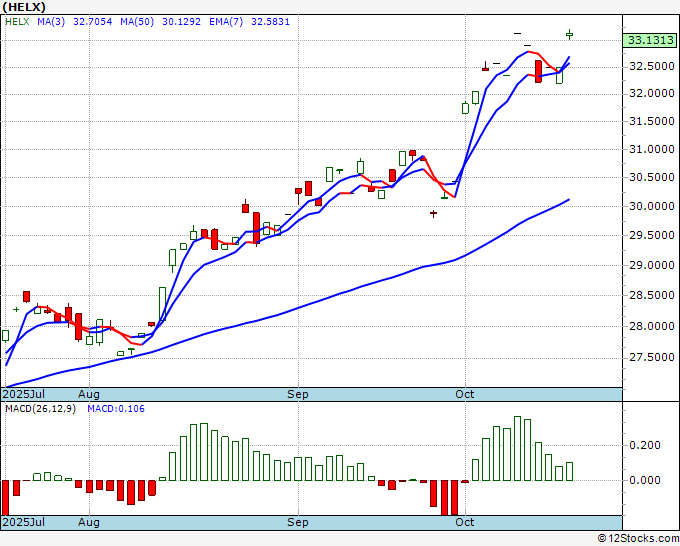Click the (HELX) chart title
Viewport: 680px width, 546px height.
24,7
